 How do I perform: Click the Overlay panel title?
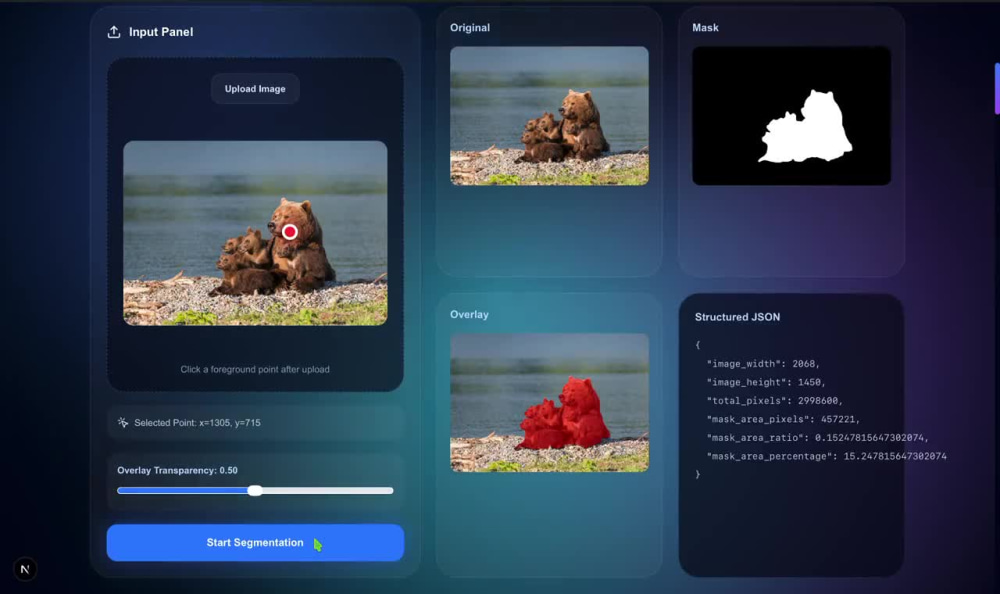tap(469, 315)
